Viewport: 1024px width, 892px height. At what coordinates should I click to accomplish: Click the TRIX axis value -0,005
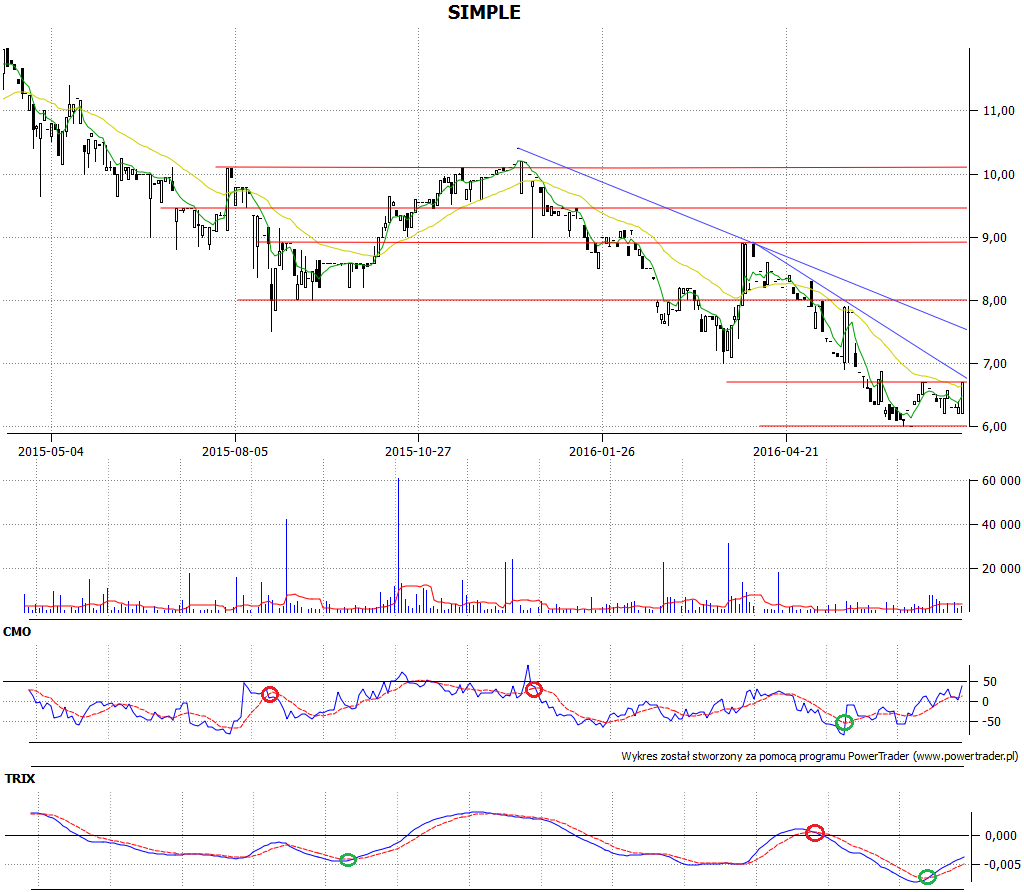pyautogui.click(x=999, y=865)
